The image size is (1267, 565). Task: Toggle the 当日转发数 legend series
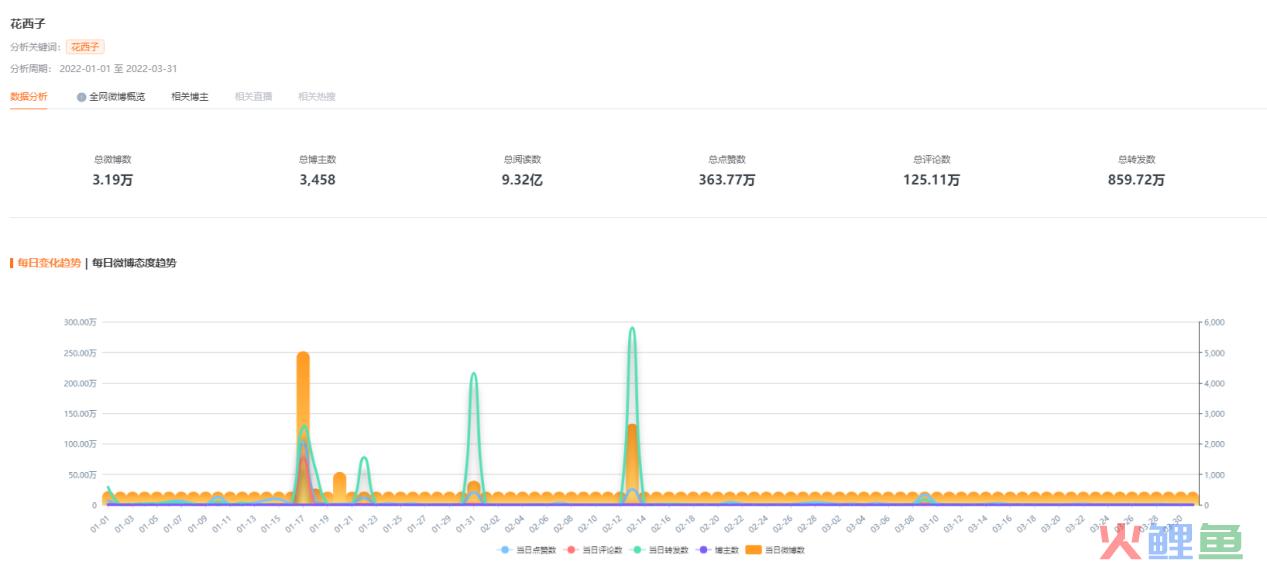pyautogui.click(x=660, y=550)
